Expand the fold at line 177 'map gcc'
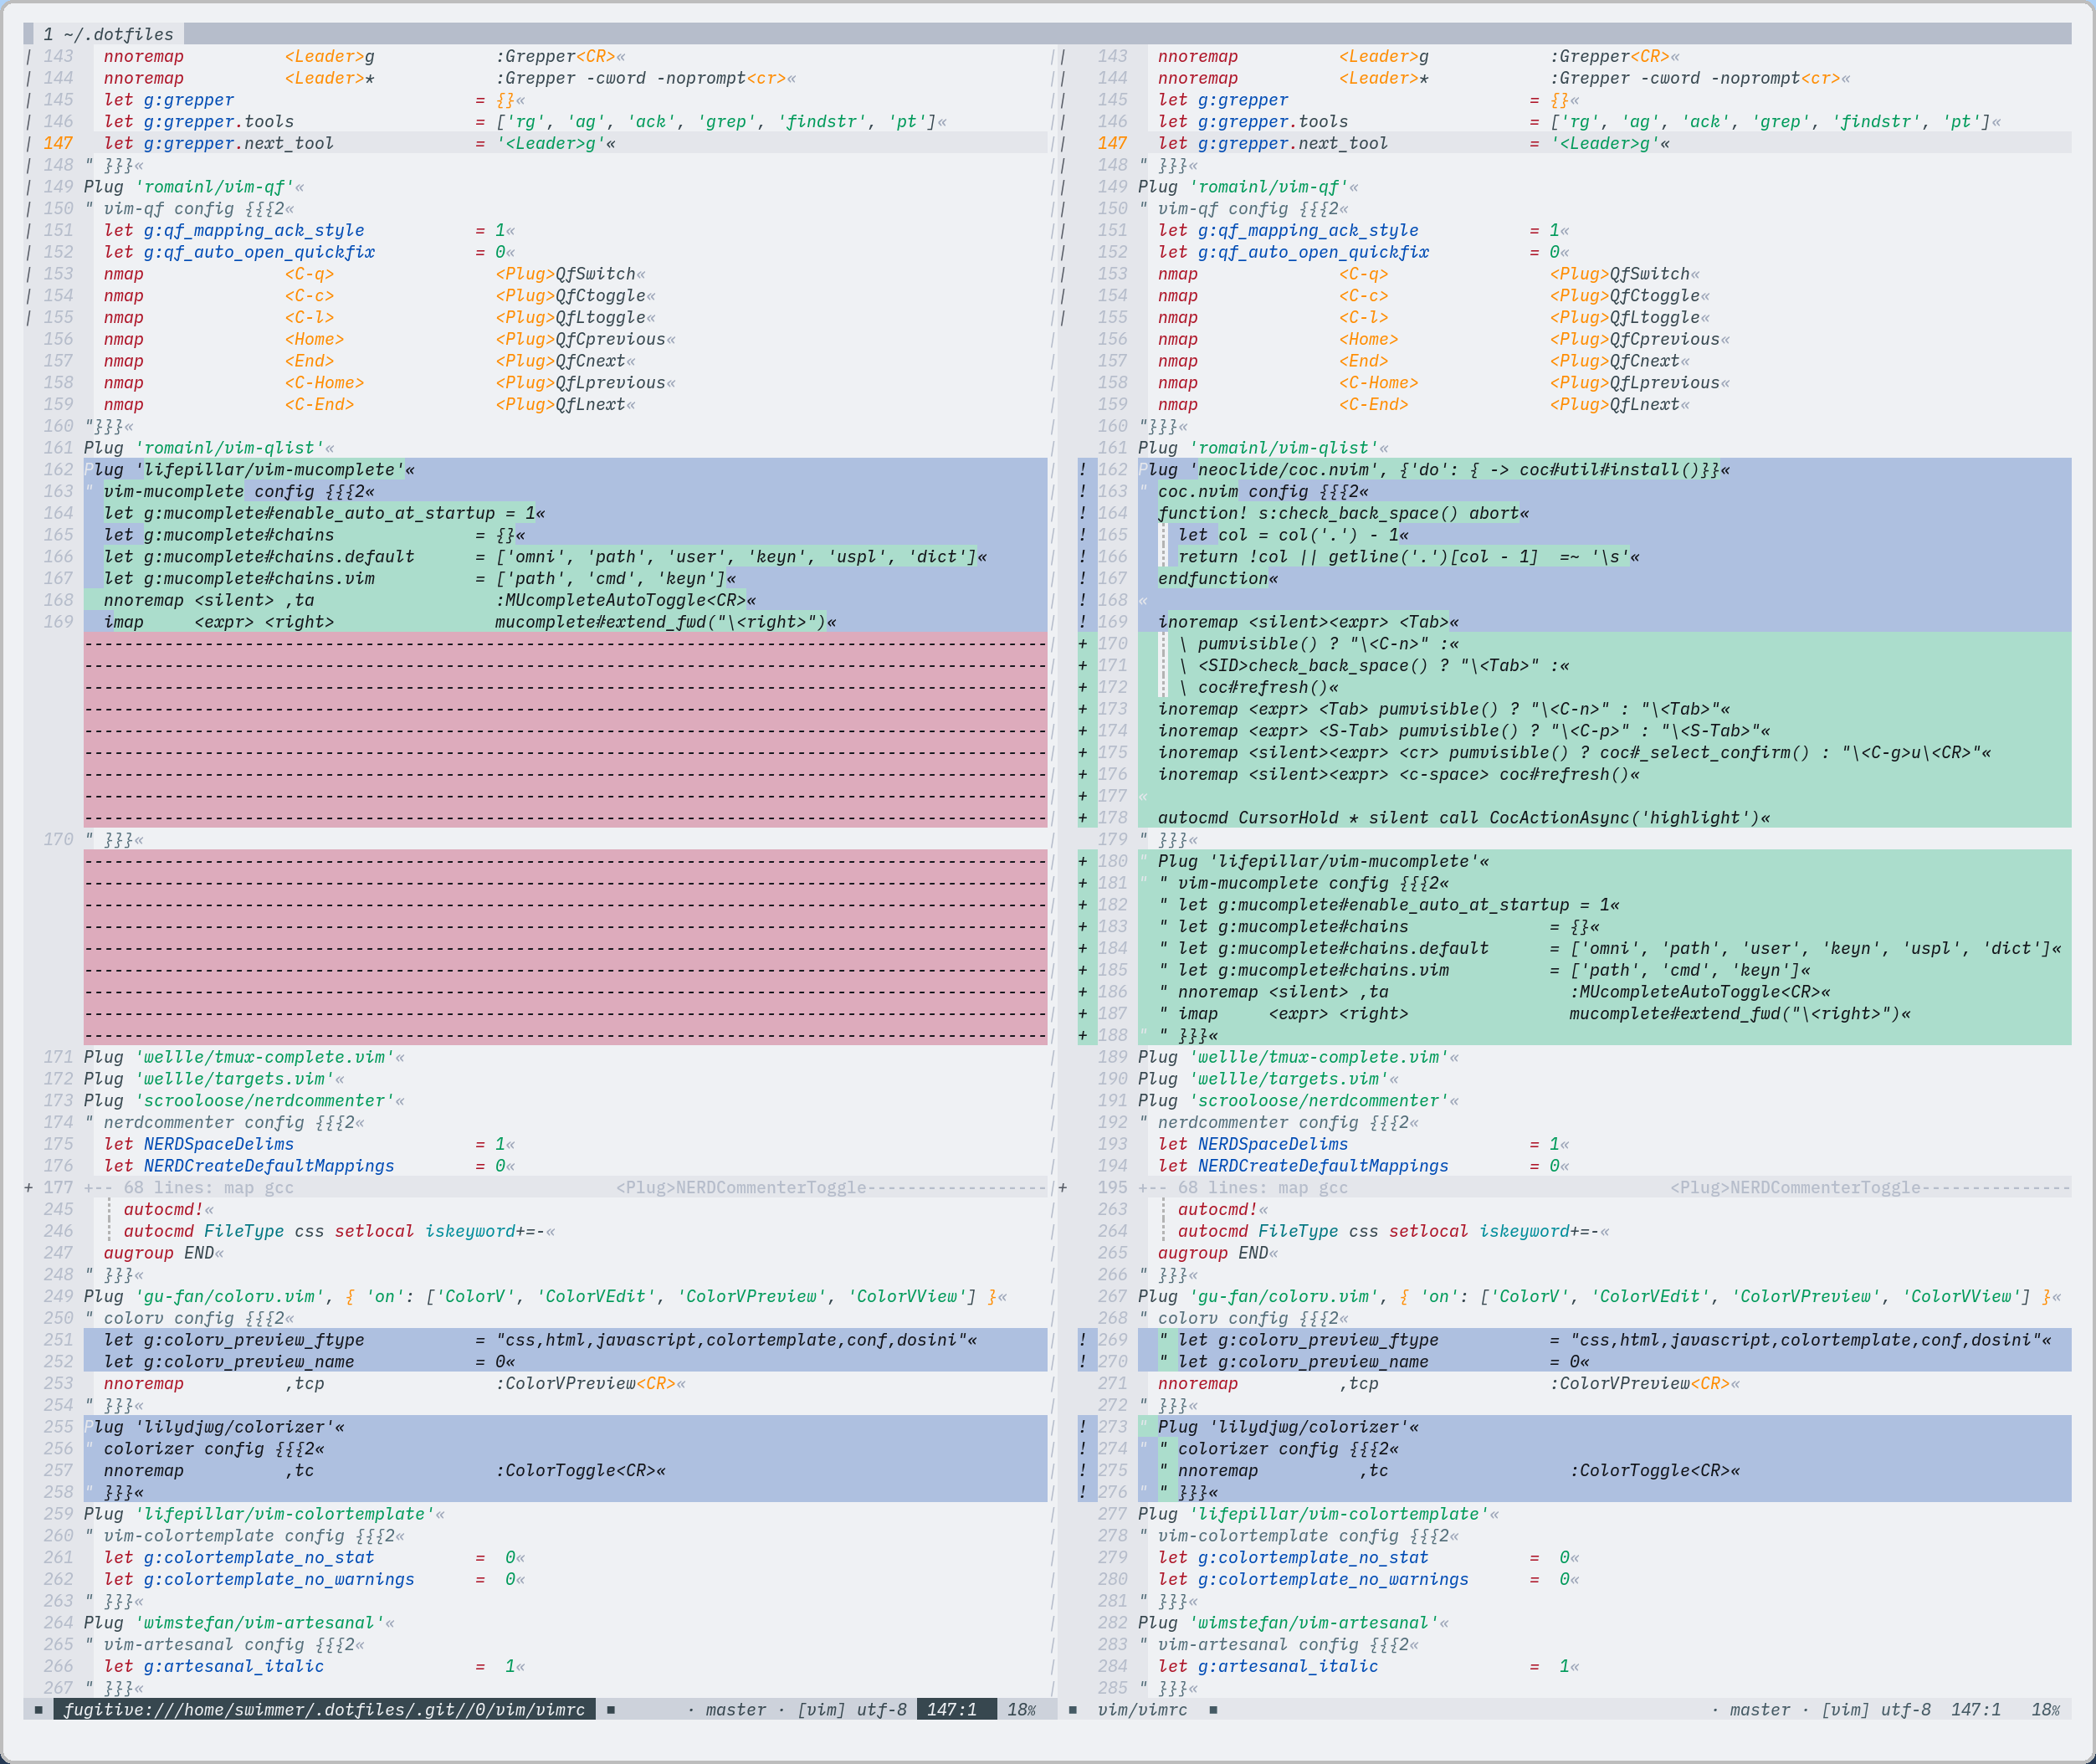The width and height of the screenshot is (2096, 1764). pos(566,1187)
